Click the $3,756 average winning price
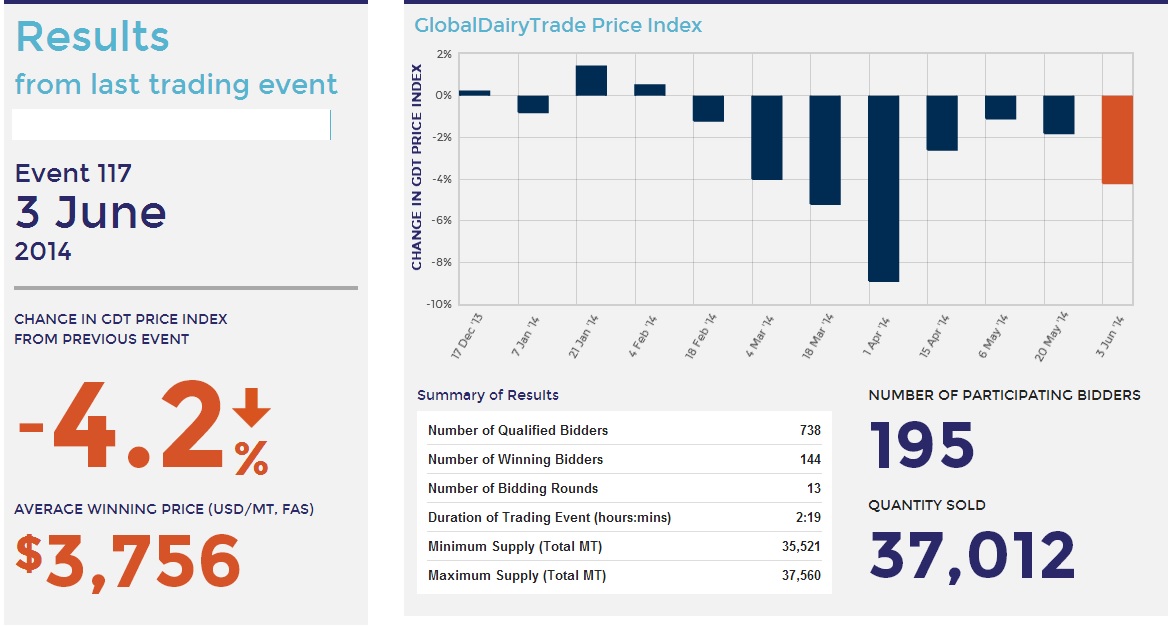The width and height of the screenshot is (1173, 627). pos(128,560)
